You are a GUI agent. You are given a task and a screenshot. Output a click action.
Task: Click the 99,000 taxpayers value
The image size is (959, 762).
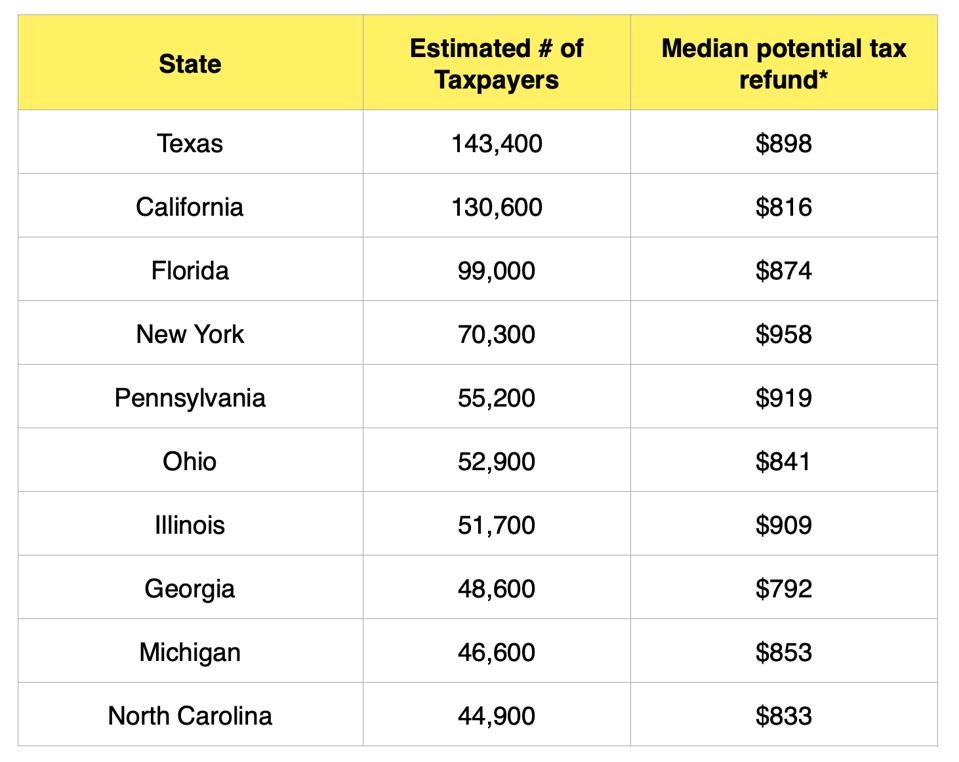coord(496,271)
